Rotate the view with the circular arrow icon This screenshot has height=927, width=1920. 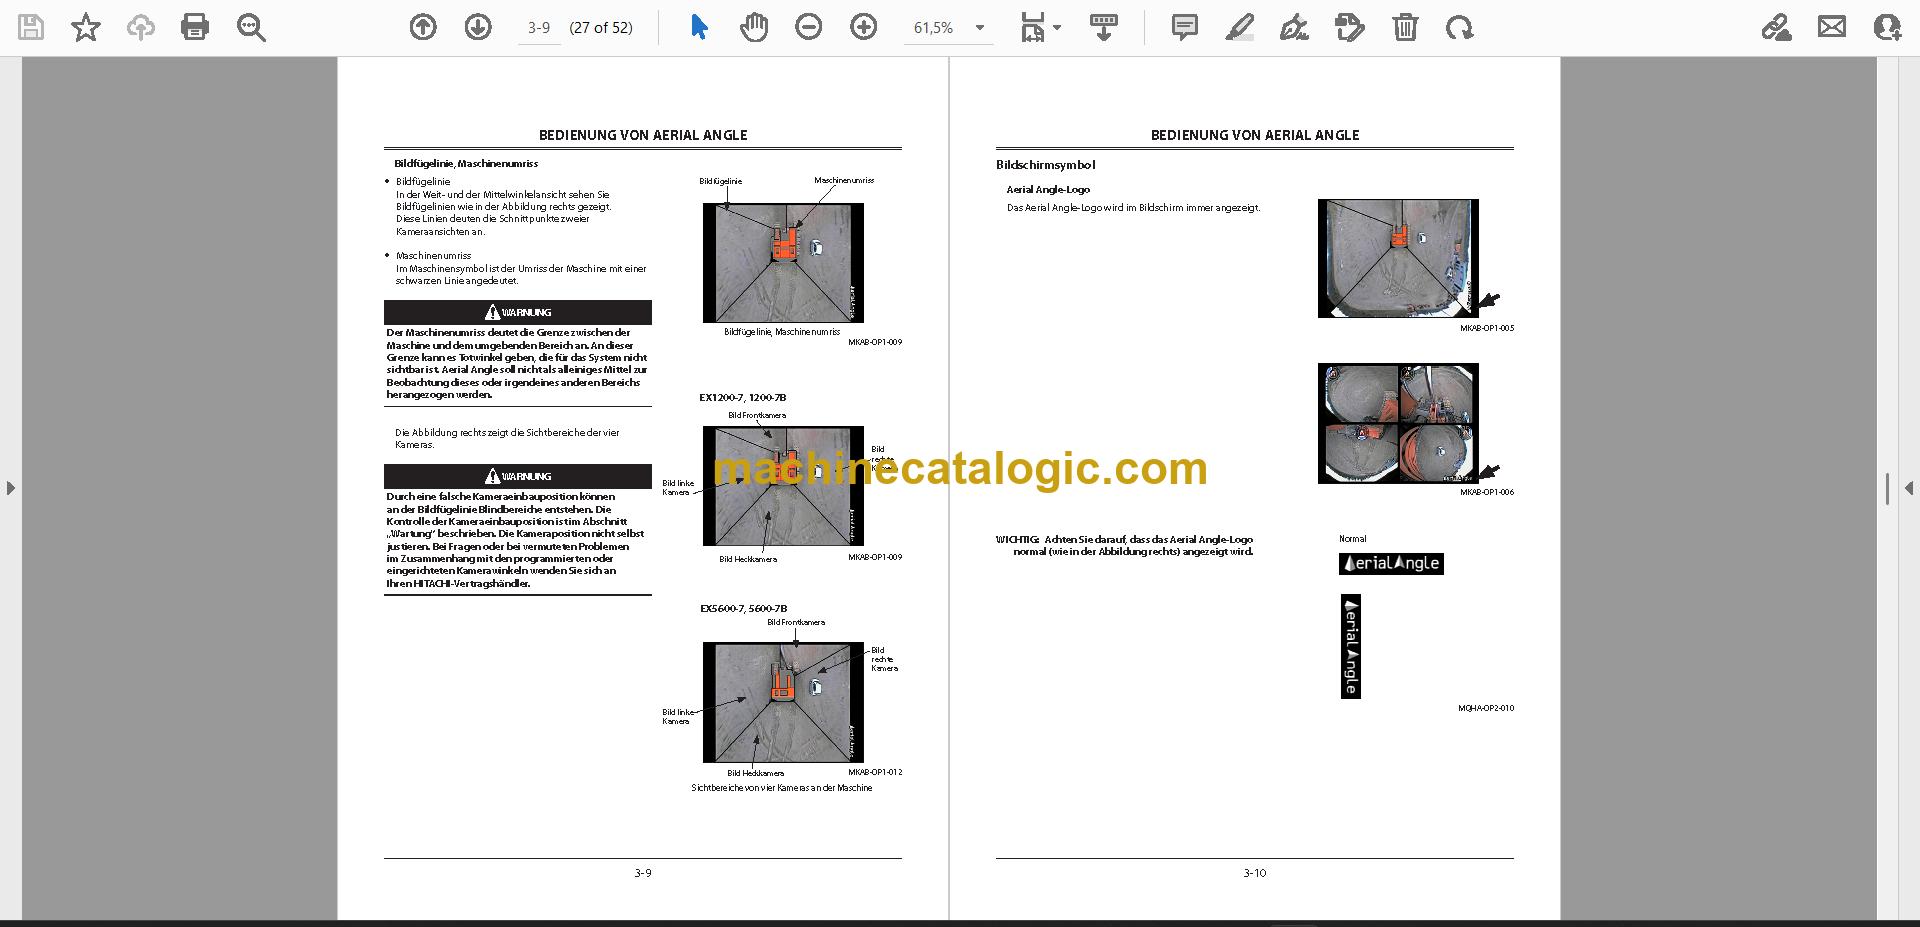(x=1460, y=27)
